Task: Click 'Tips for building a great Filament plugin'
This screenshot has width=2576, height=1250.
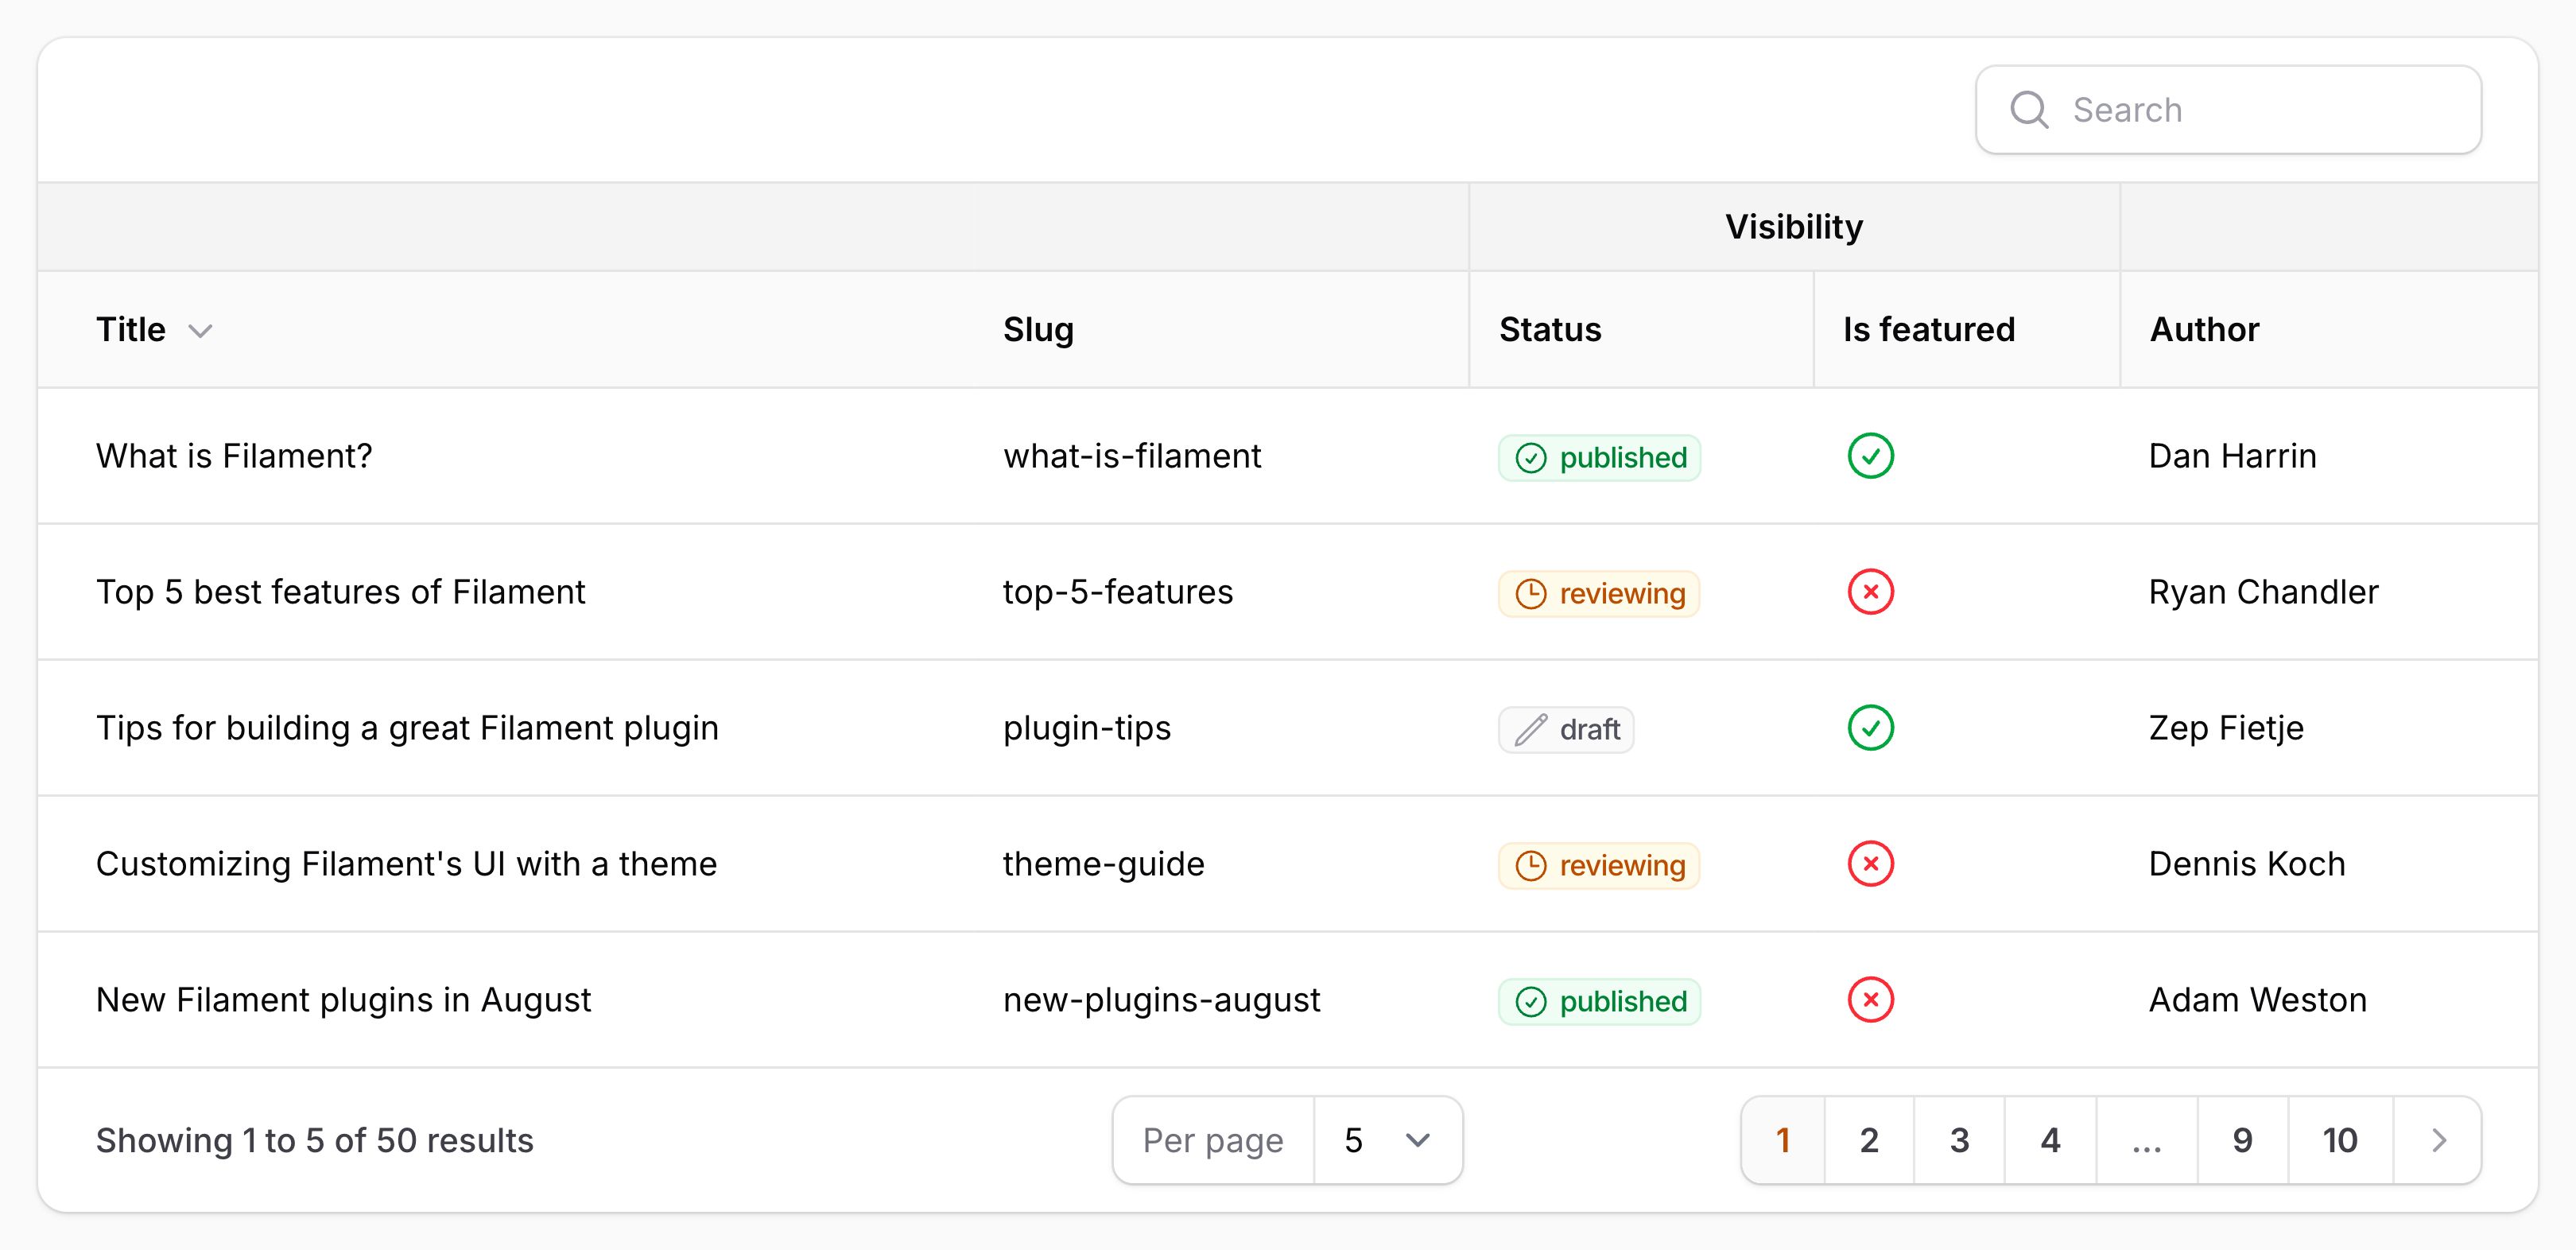Action: tap(407, 728)
